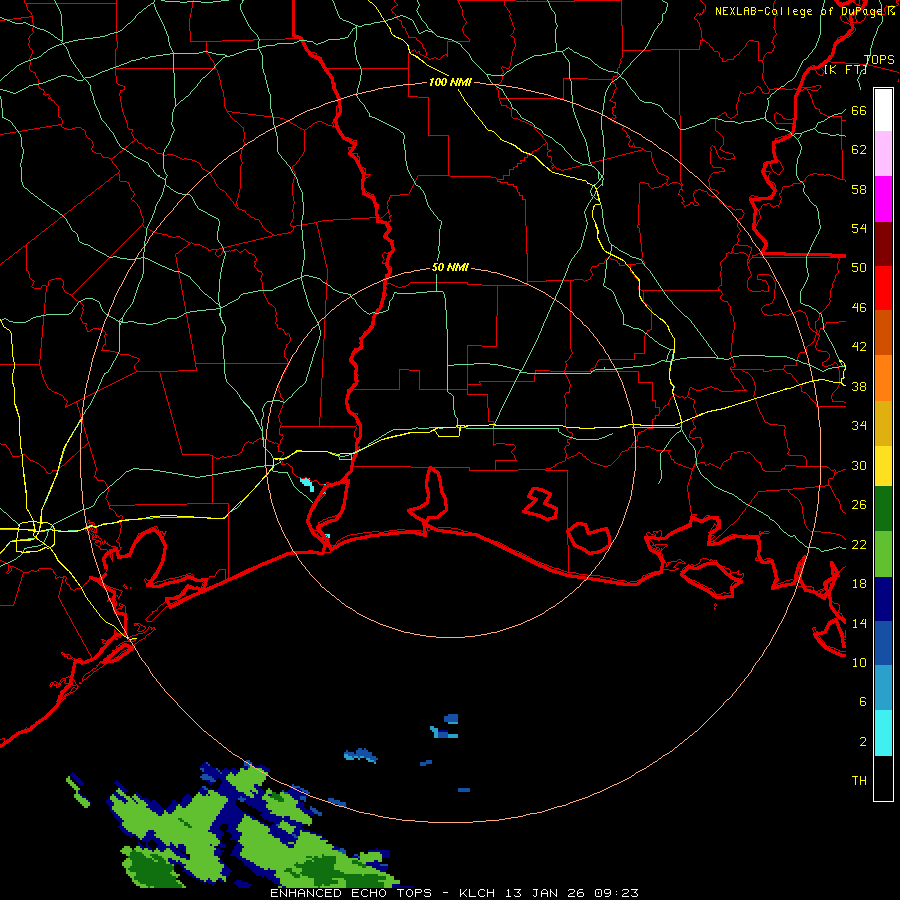900x900 pixels.
Task: Click the legend value '10'
Action: pyautogui.click(x=859, y=662)
